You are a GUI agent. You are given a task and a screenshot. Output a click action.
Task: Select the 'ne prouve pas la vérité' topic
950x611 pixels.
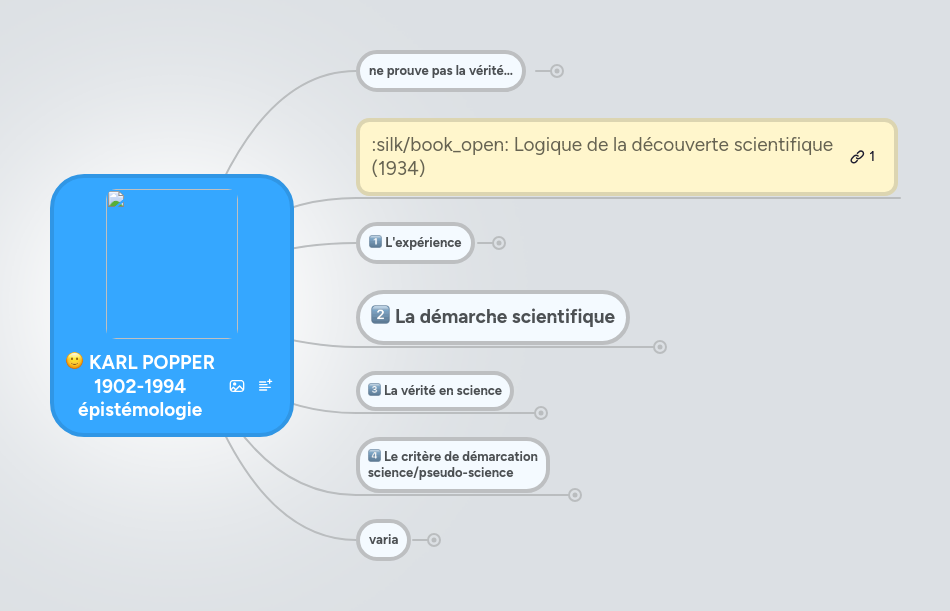click(x=440, y=71)
